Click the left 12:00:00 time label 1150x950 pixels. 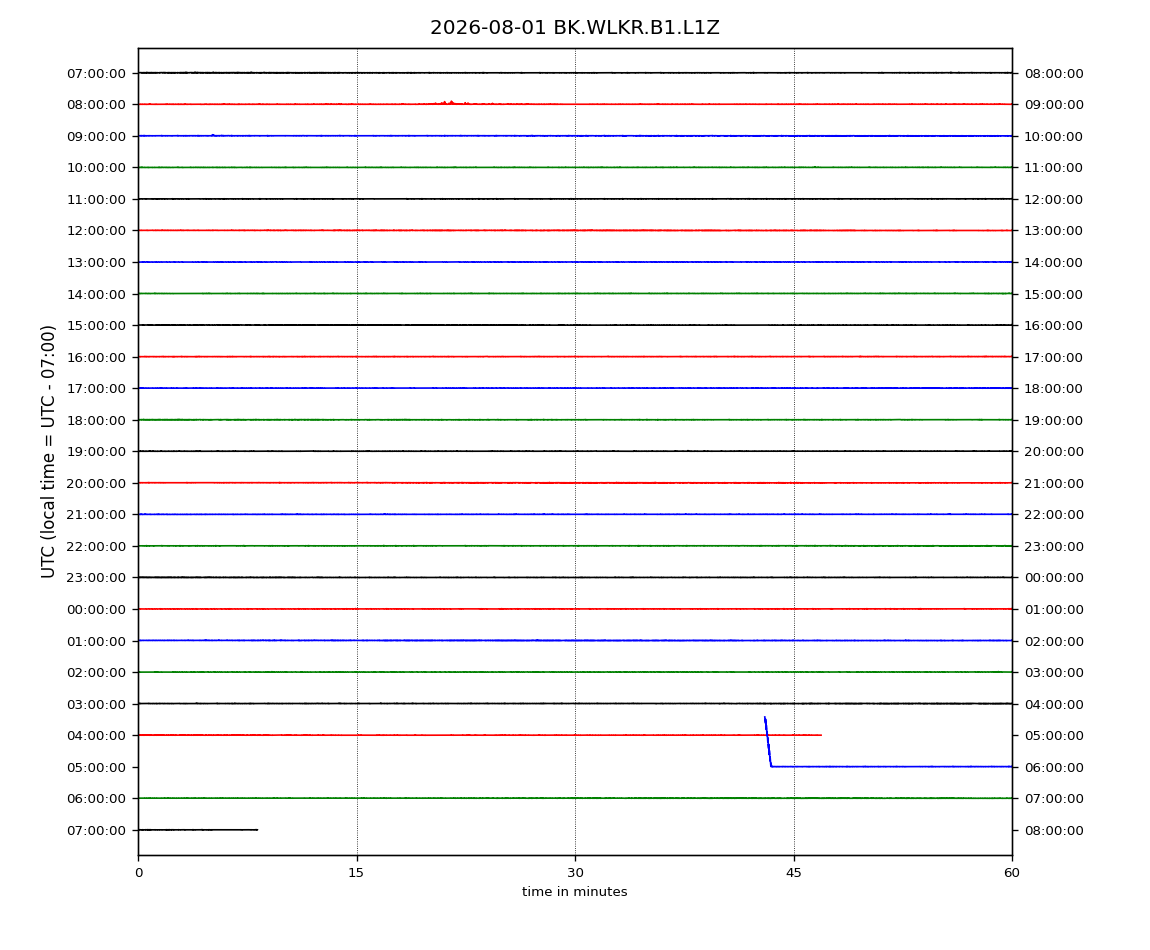pos(97,230)
